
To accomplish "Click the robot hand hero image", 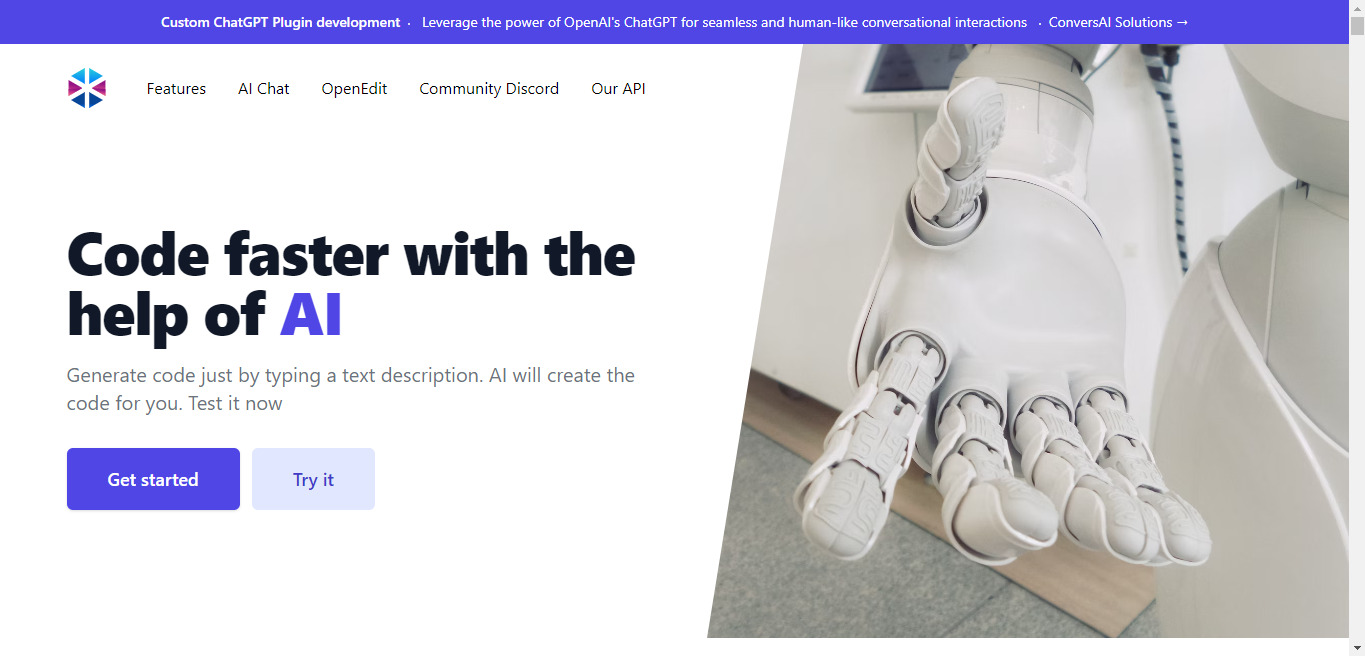I will pyautogui.click(x=1028, y=341).
